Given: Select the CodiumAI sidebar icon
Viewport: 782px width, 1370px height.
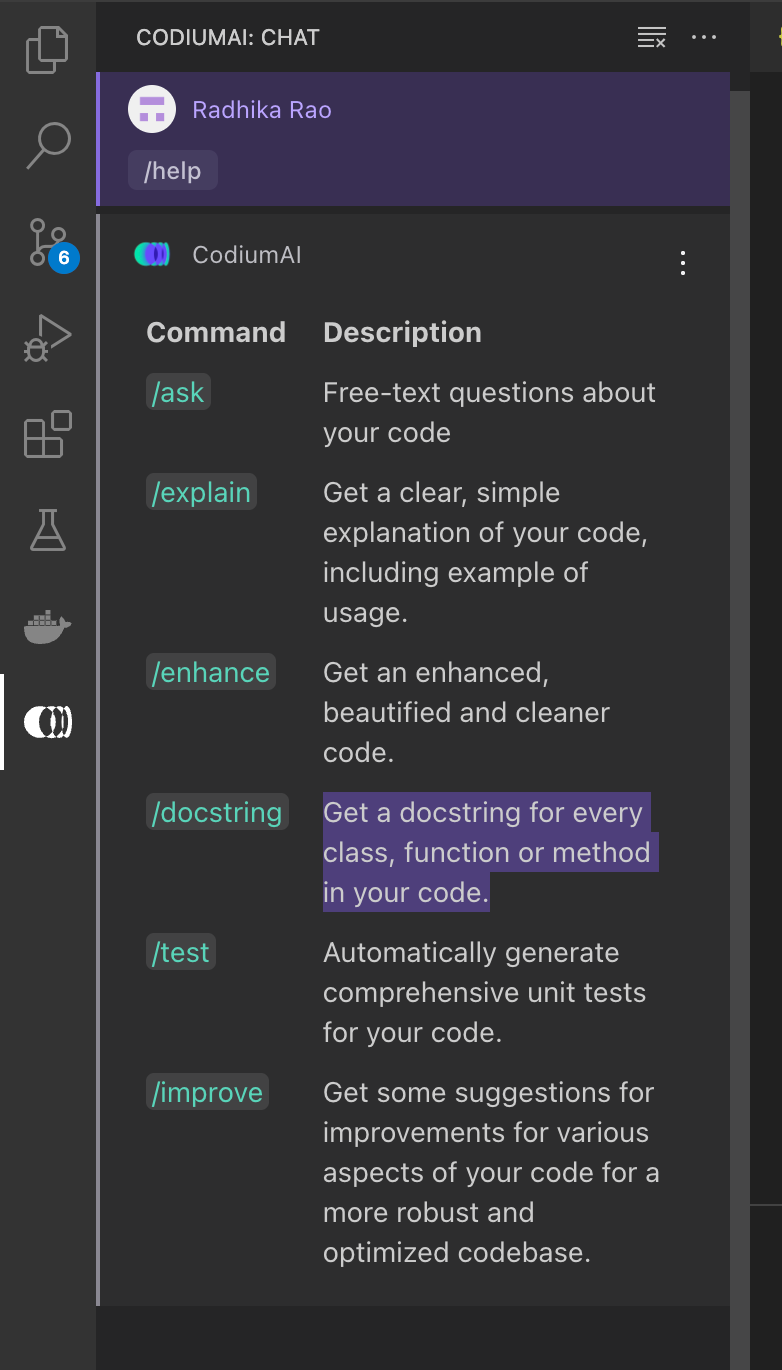Looking at the screenshot, I should 47,722.
